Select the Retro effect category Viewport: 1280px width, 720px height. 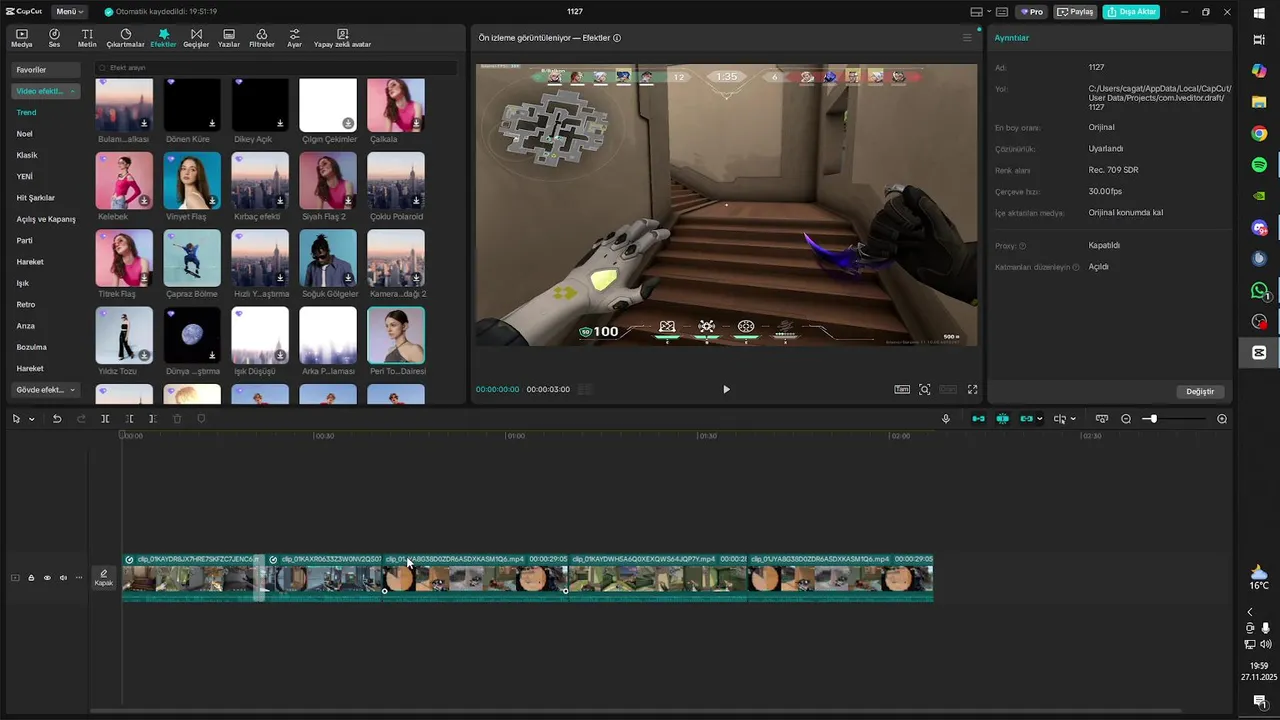(26, 304)
